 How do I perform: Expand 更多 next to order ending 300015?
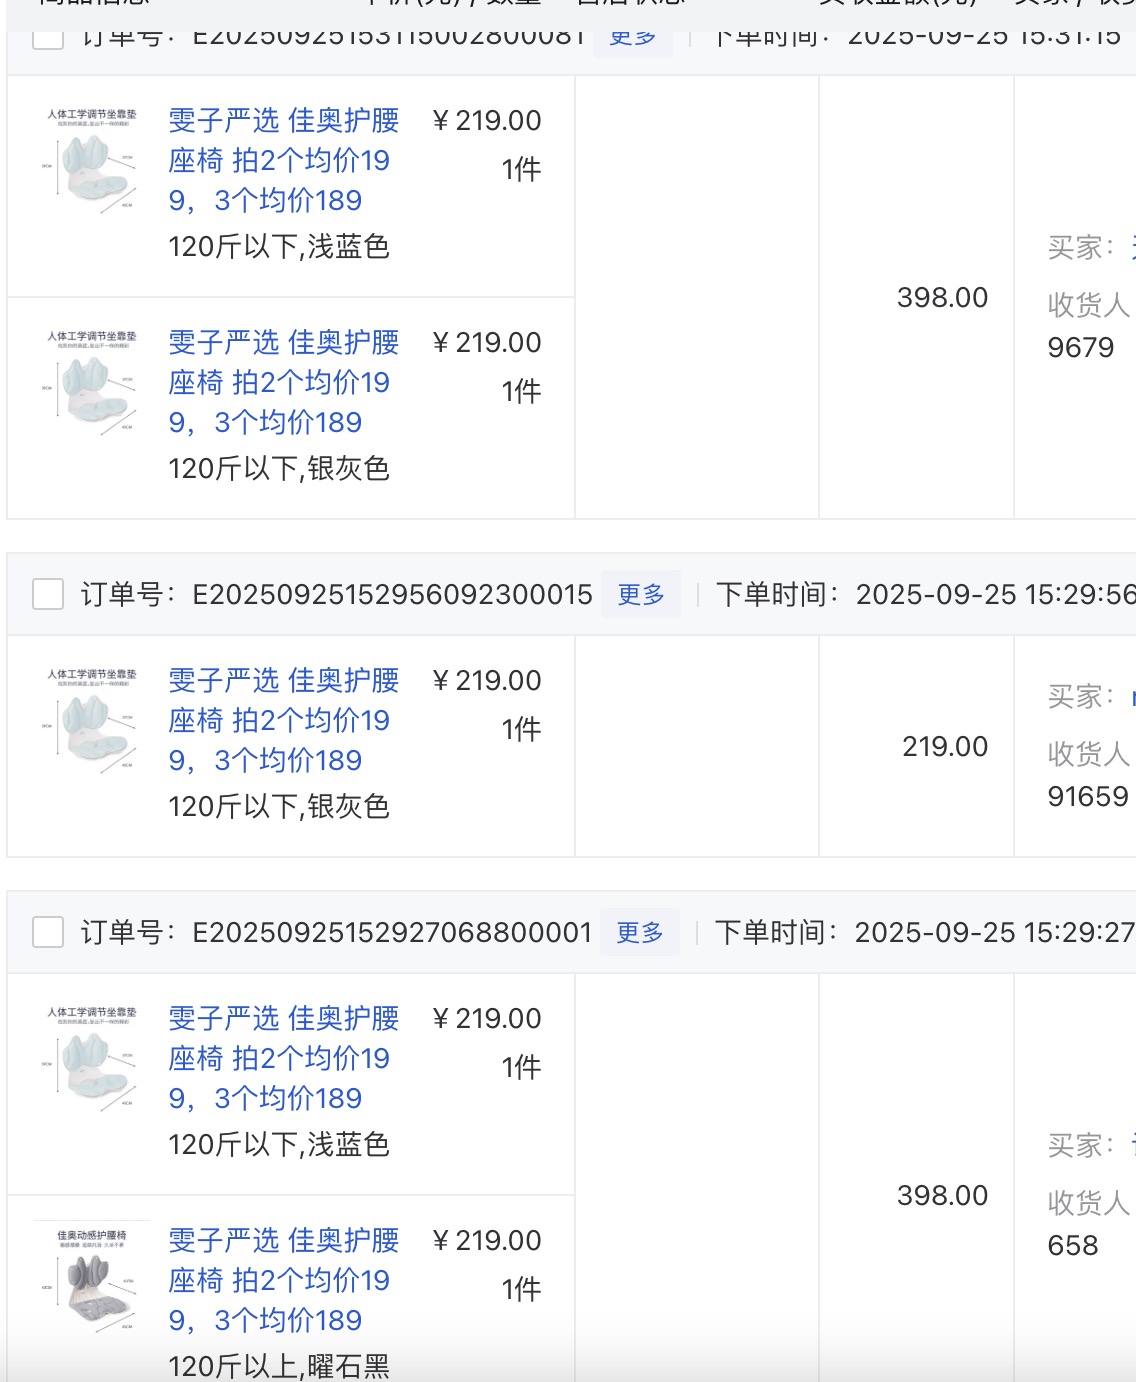click(x=641, y=594)
